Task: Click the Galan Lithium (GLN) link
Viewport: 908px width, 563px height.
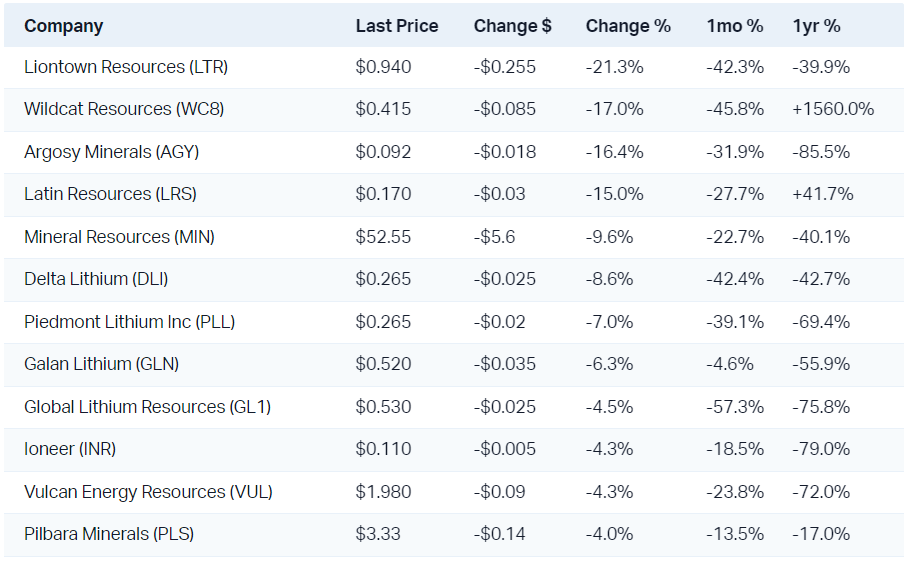Action: [101, 364]
